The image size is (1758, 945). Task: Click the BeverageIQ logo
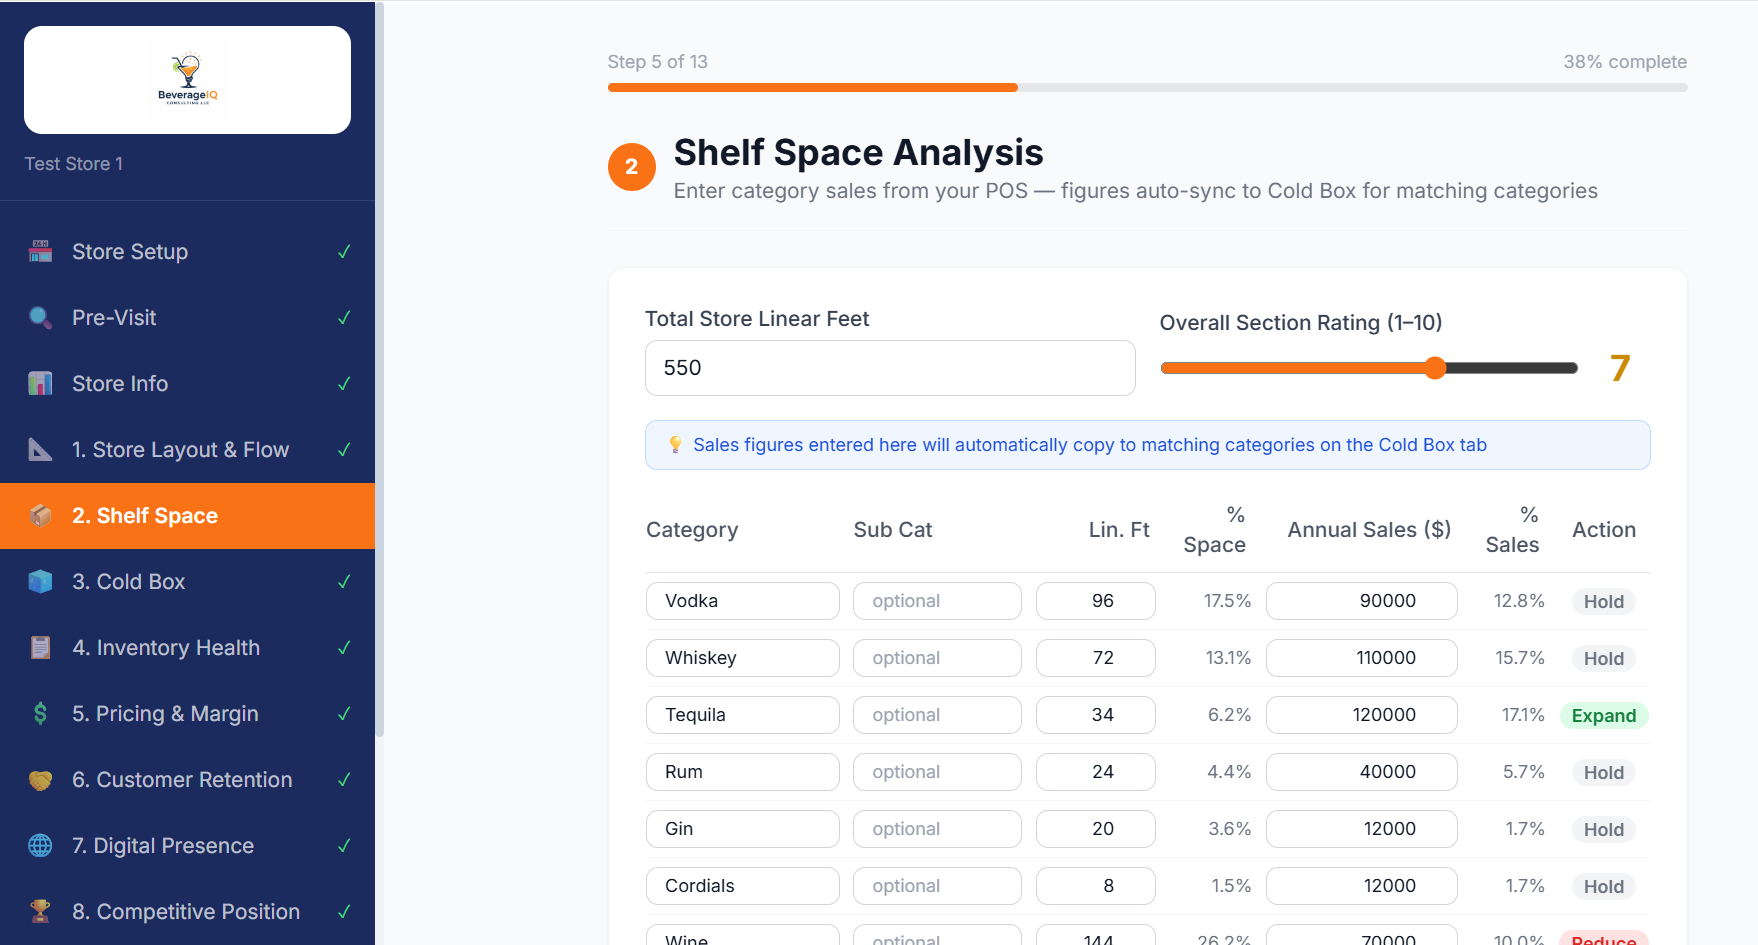(187, 79)
